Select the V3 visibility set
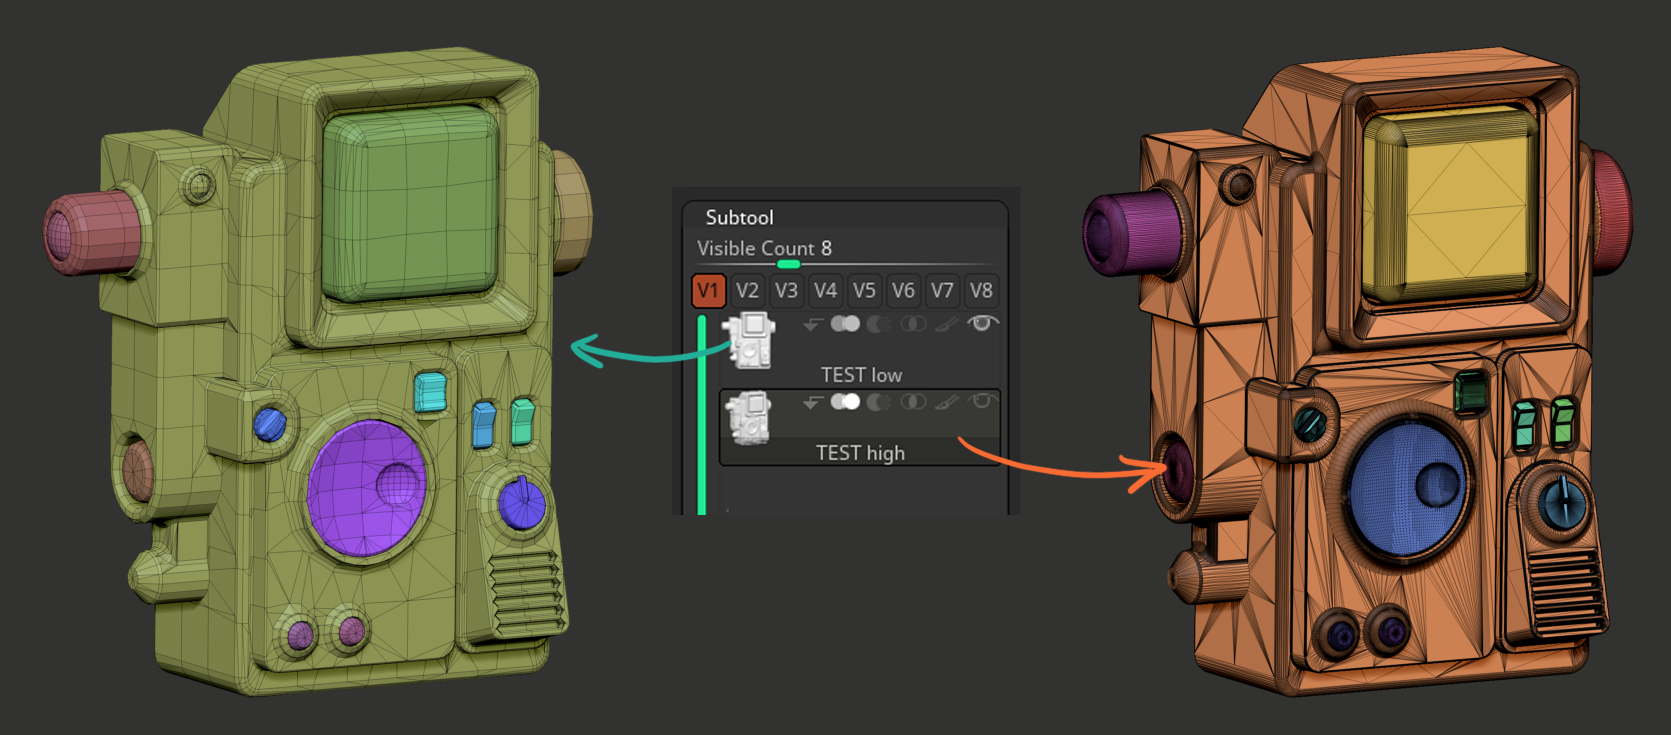 786,291
